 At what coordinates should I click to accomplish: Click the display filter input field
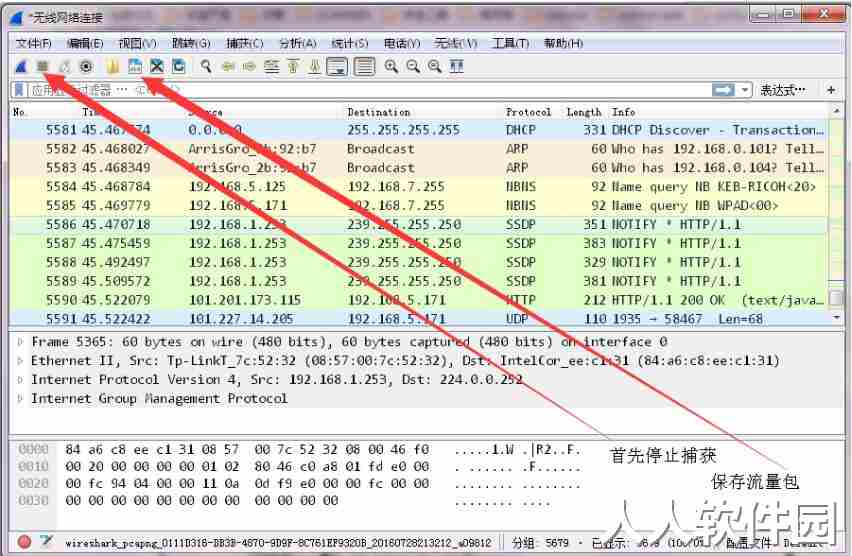pos(367,90)
